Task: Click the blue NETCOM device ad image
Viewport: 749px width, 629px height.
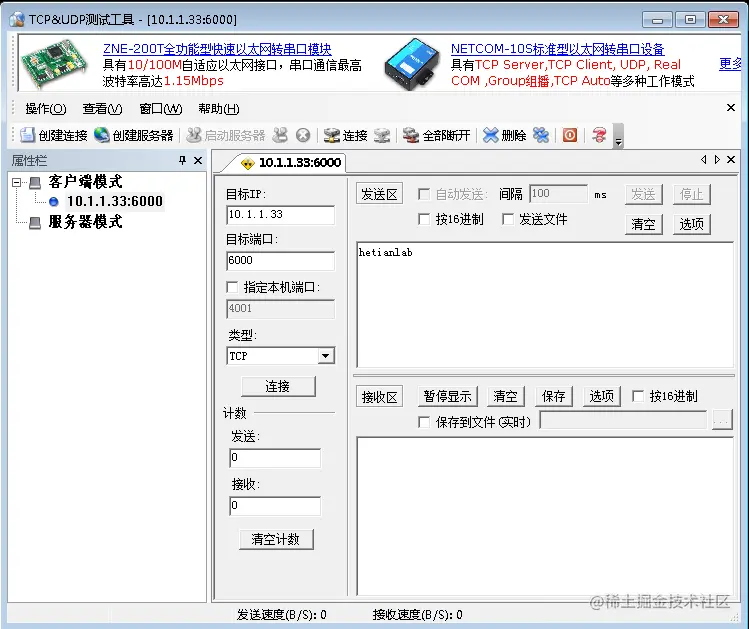Action: click(x=412, y=64)
